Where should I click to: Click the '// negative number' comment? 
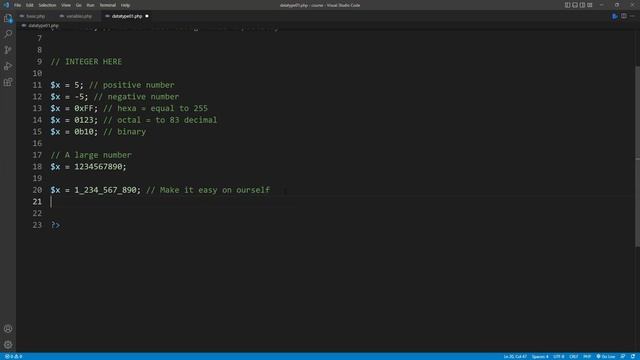pos(136,97)
